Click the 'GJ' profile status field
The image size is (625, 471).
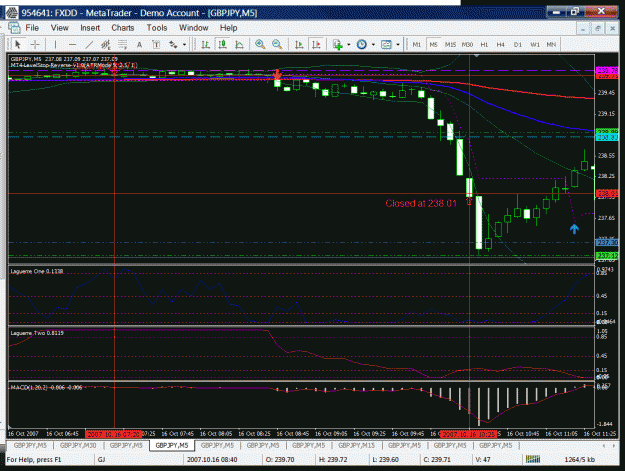[102, 459]
